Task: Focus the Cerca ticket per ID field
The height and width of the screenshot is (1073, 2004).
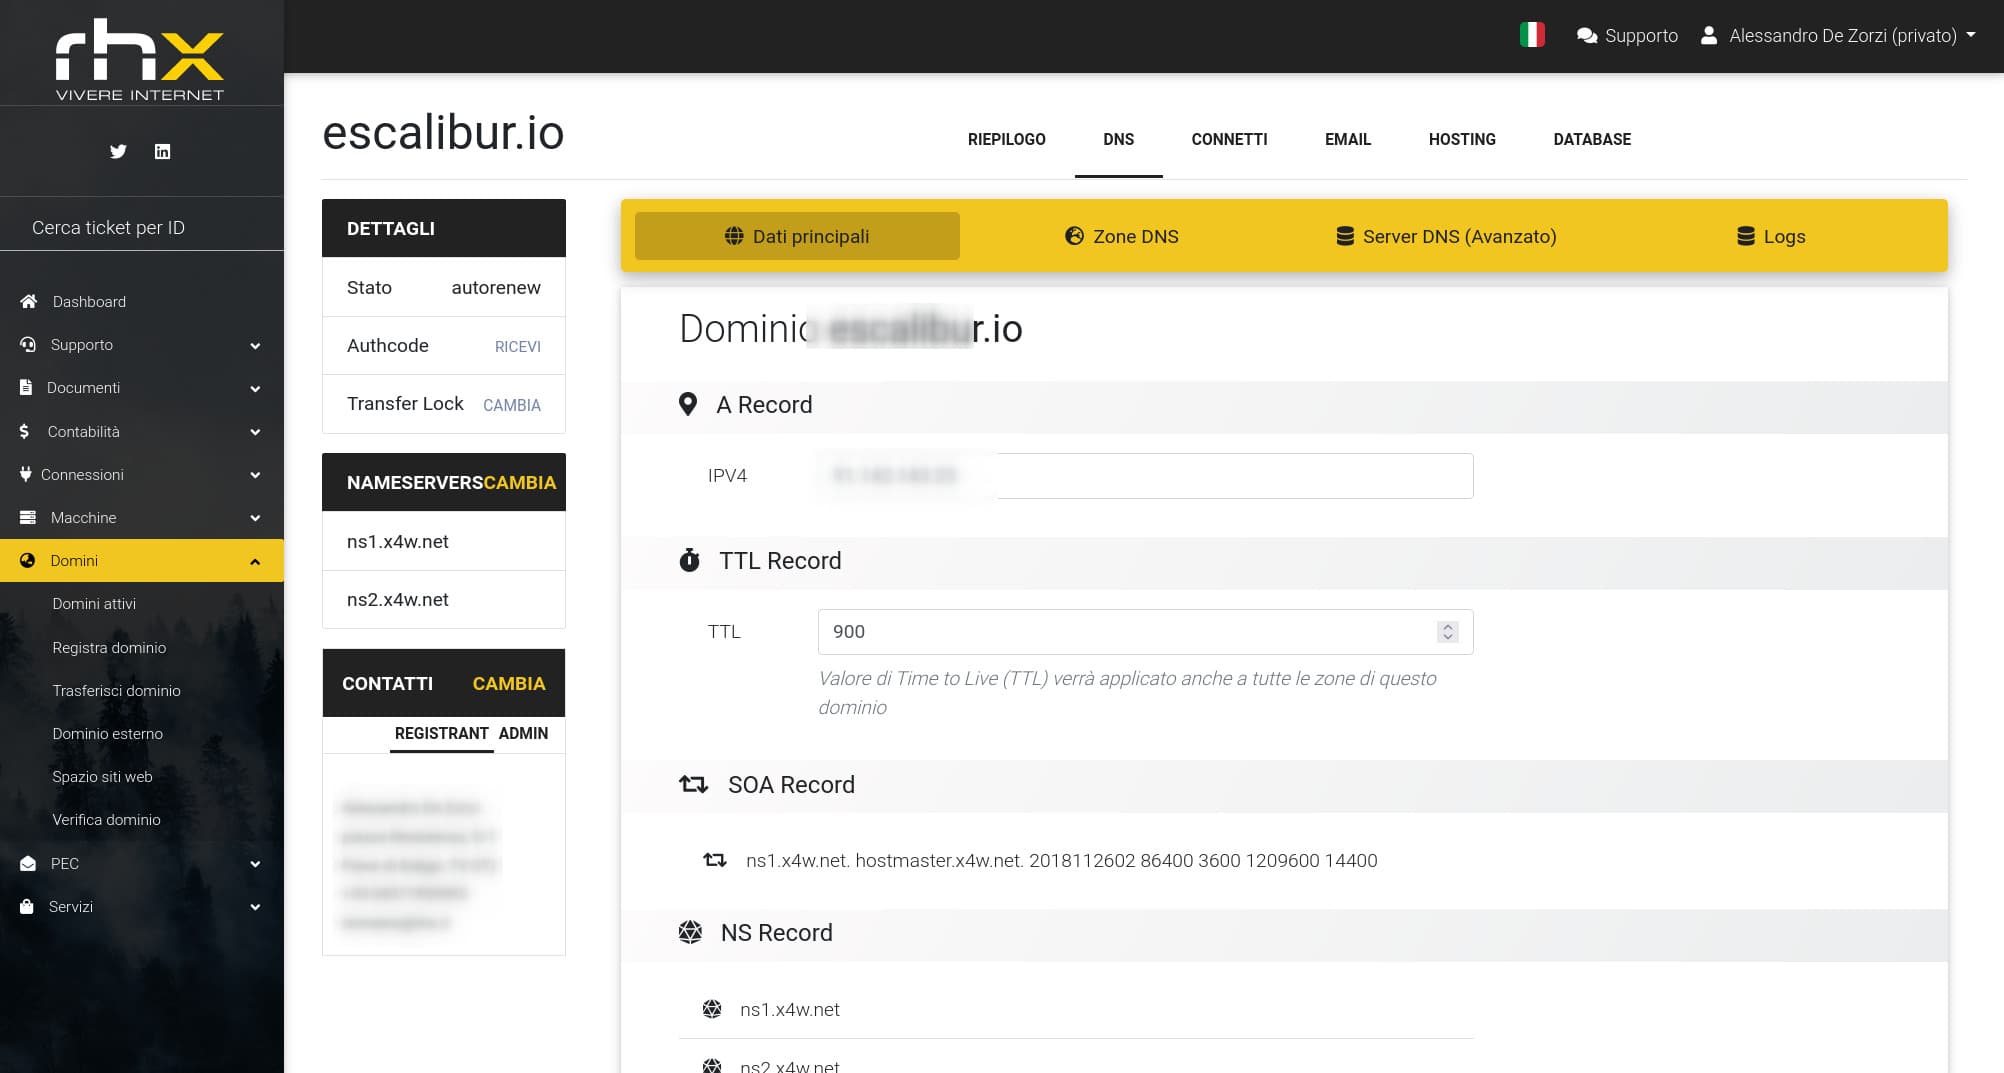Action: click(142, 227)
